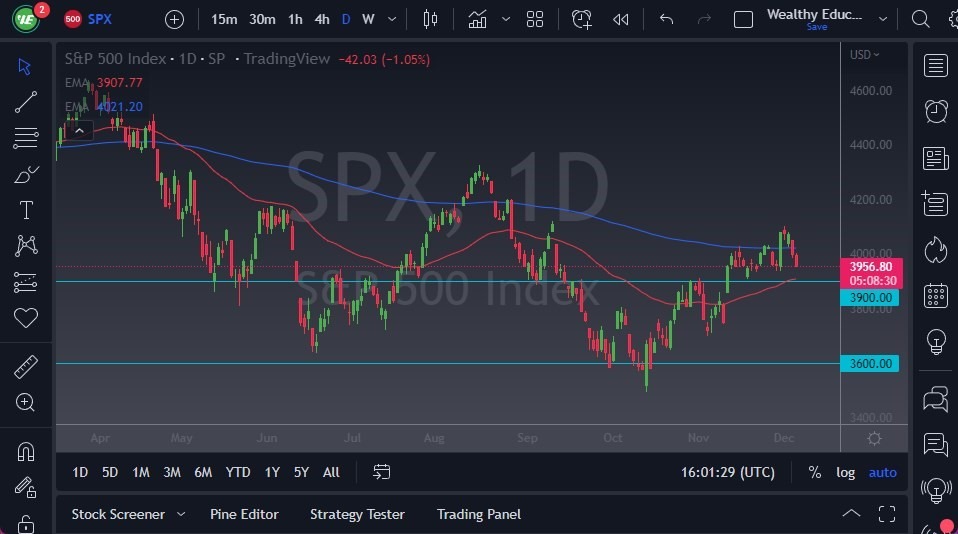The height and width of the screenshot is (534, 958).
Task: Add a symbol to compare
Action: (174, 20)
